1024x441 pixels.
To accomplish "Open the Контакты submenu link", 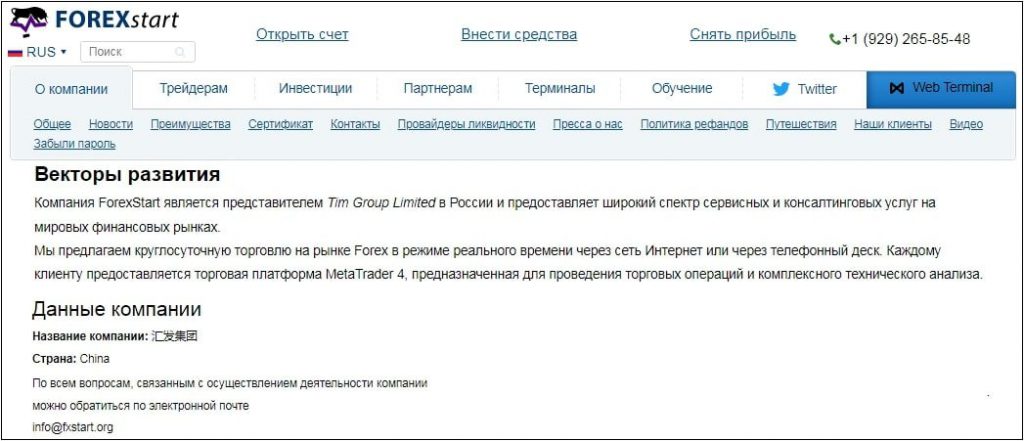I will pyautogui.click(x=355, y=124).
